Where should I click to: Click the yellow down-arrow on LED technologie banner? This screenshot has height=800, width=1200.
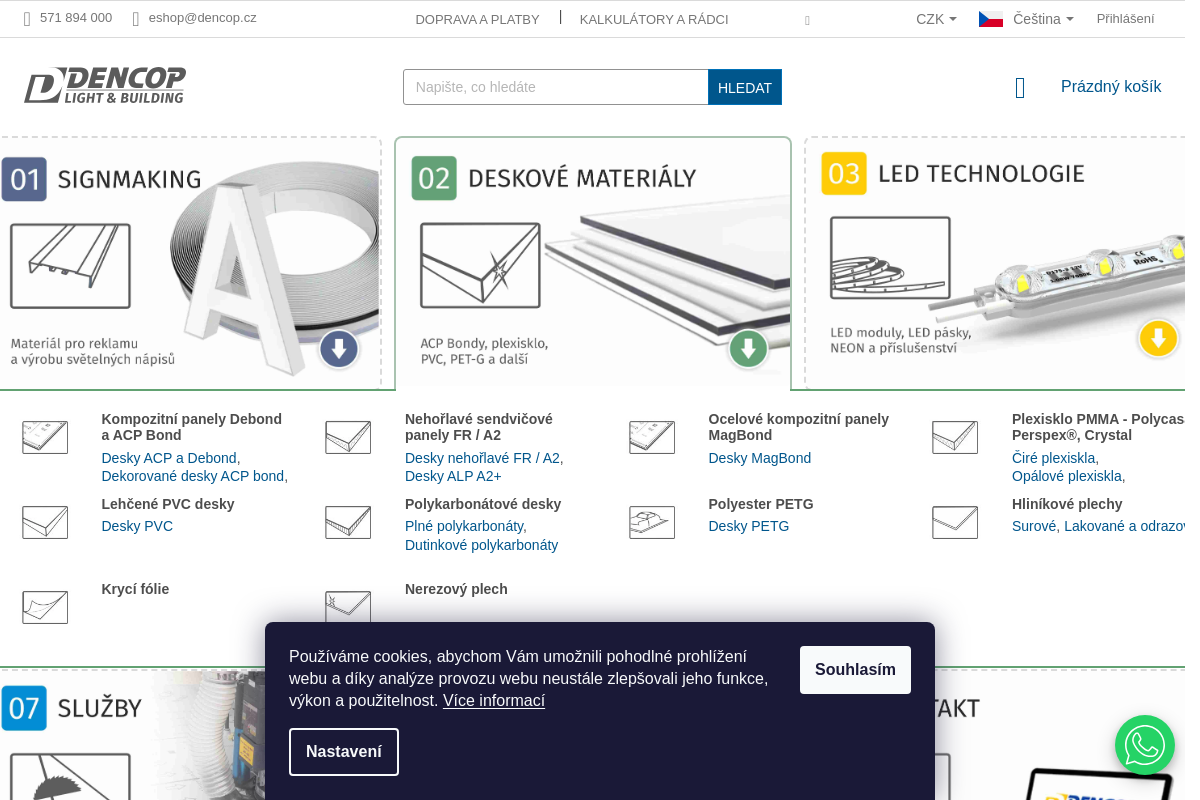(1158, 338)
